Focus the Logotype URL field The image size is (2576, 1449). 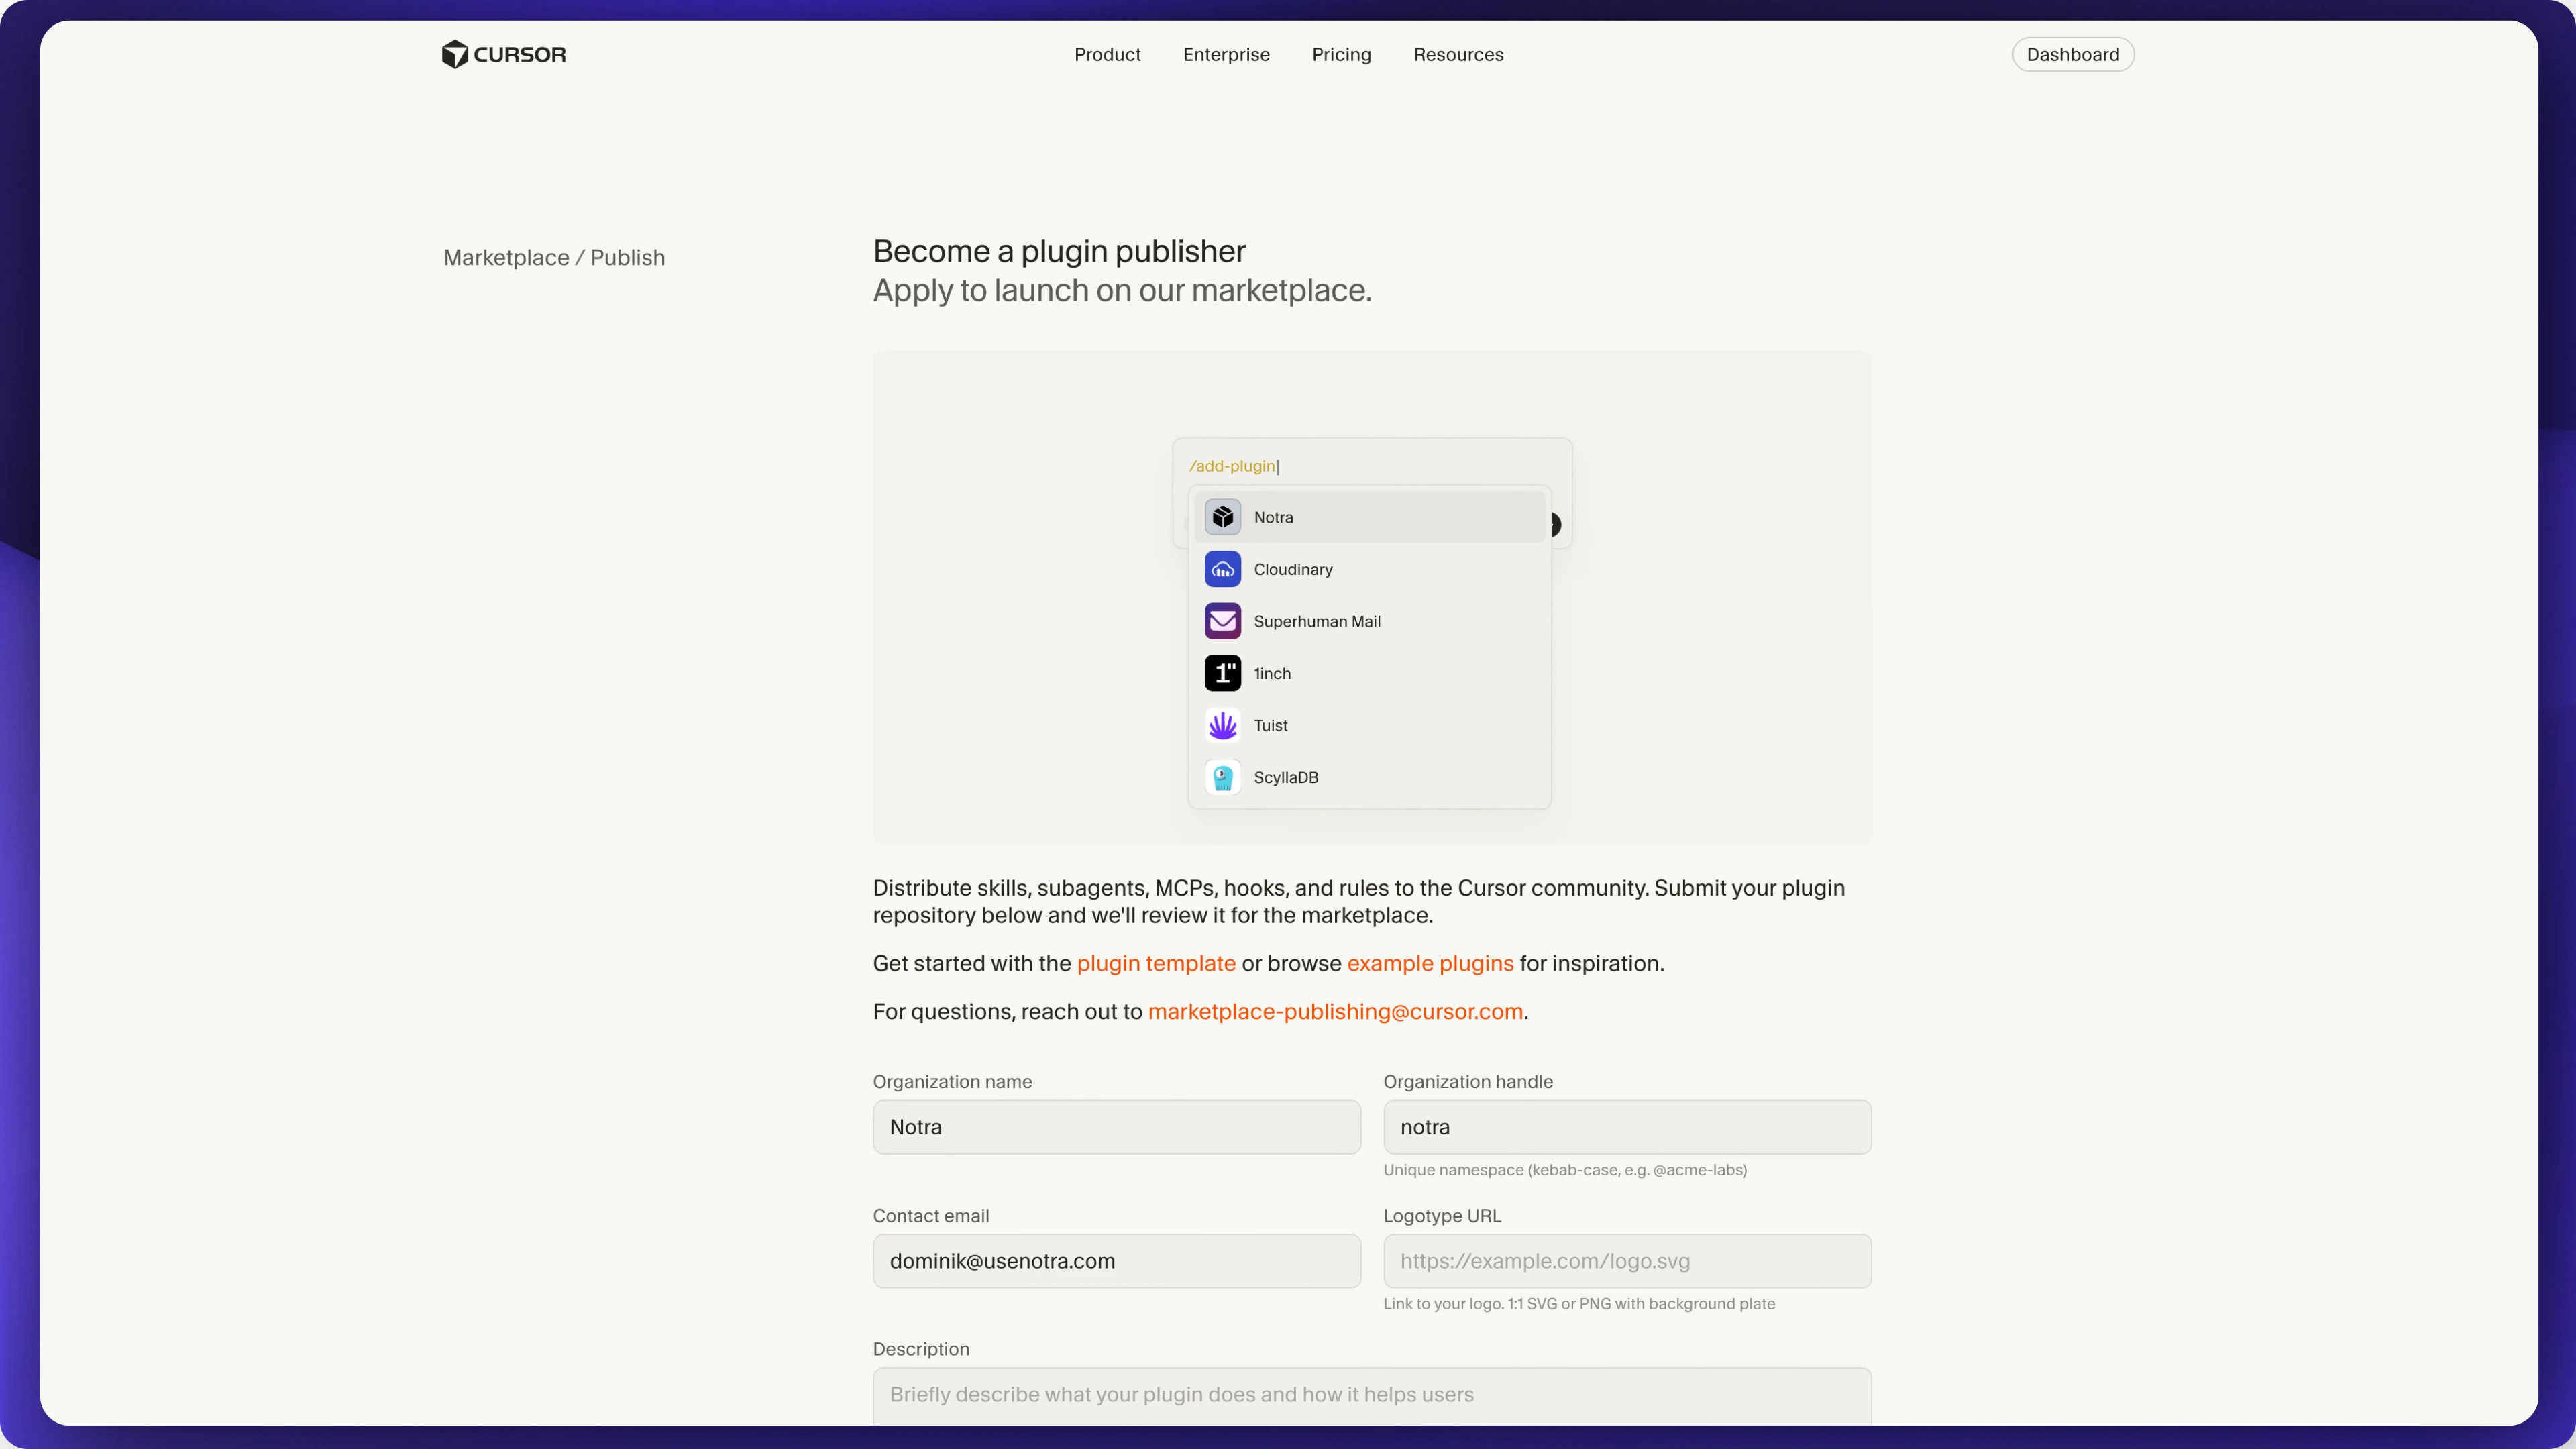pyautogui.click(x=1627, y=1261)
